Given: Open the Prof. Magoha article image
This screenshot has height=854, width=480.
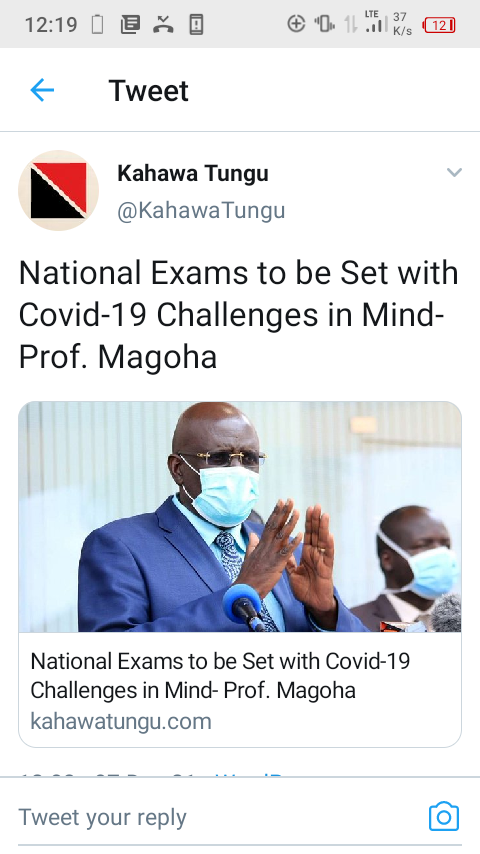Looking at the screenshot, I should (240, 517).
